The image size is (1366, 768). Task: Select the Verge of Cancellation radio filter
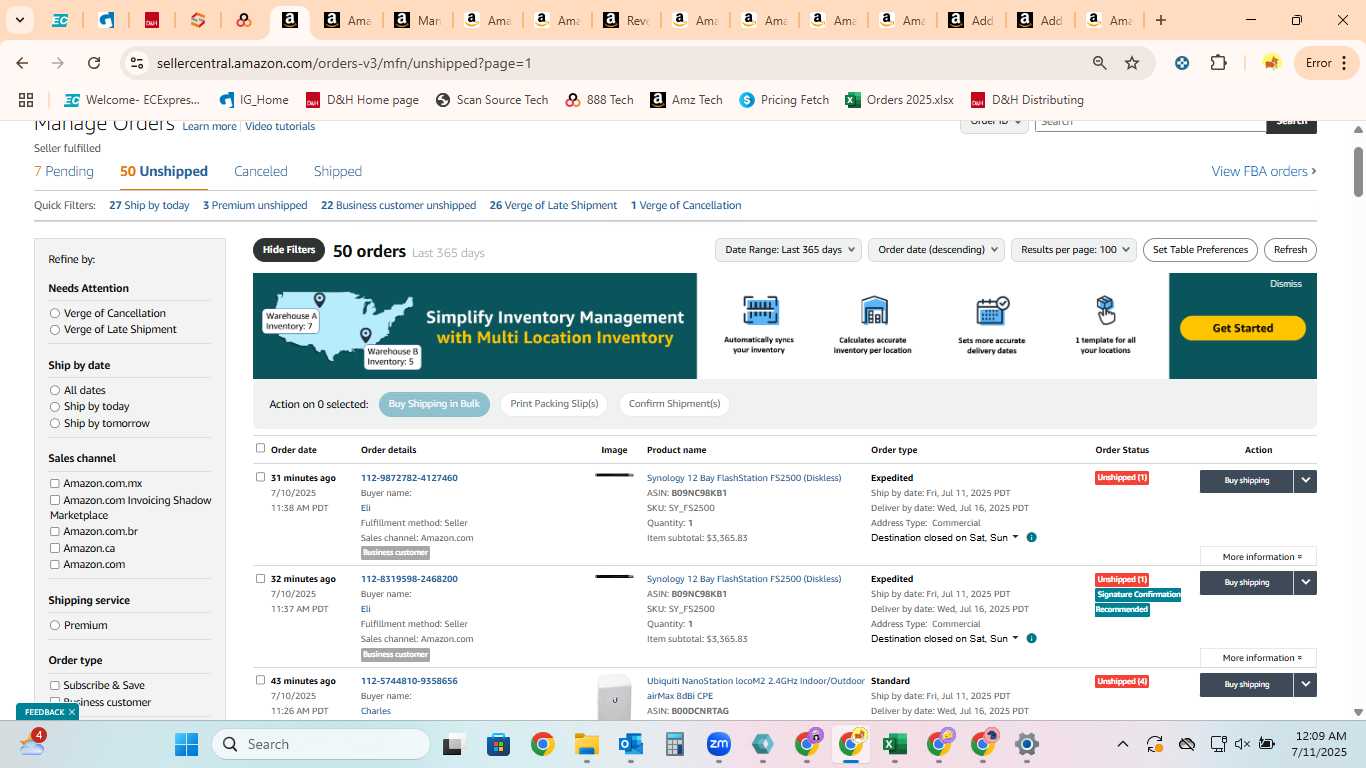pyautogui.click(x=55, y=313)
